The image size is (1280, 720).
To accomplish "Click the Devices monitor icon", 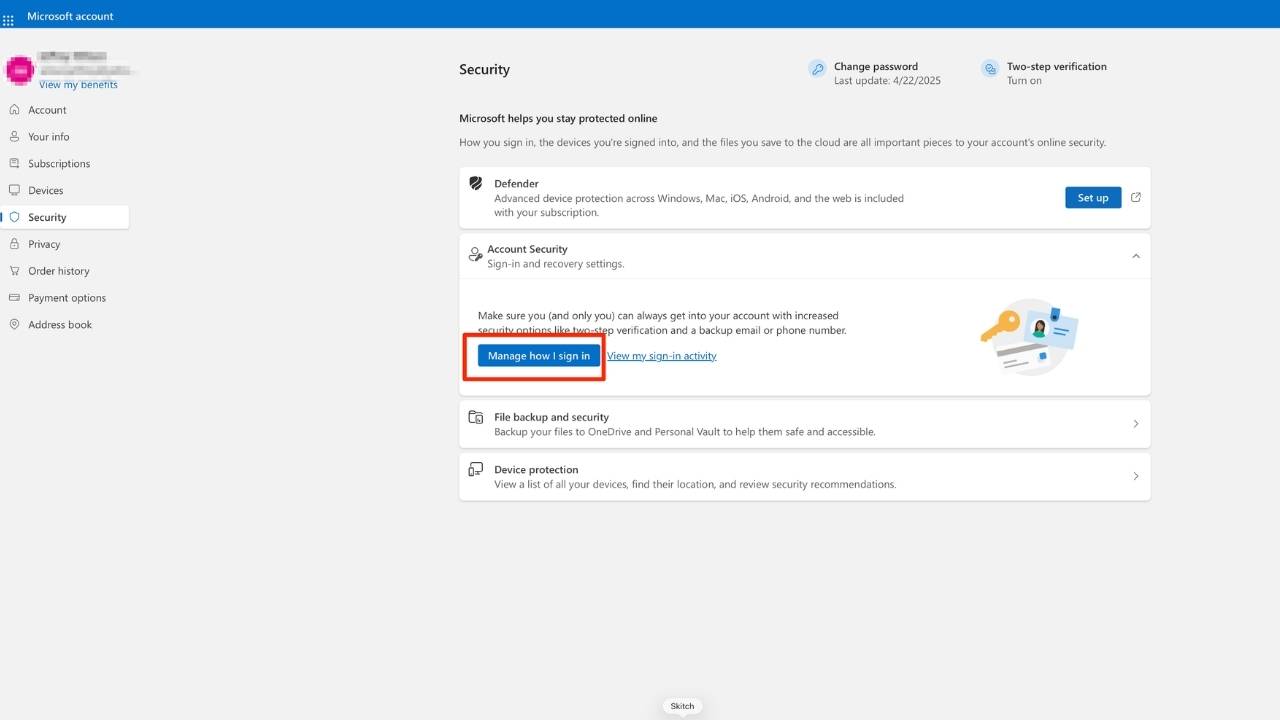I will coord(14,190).
